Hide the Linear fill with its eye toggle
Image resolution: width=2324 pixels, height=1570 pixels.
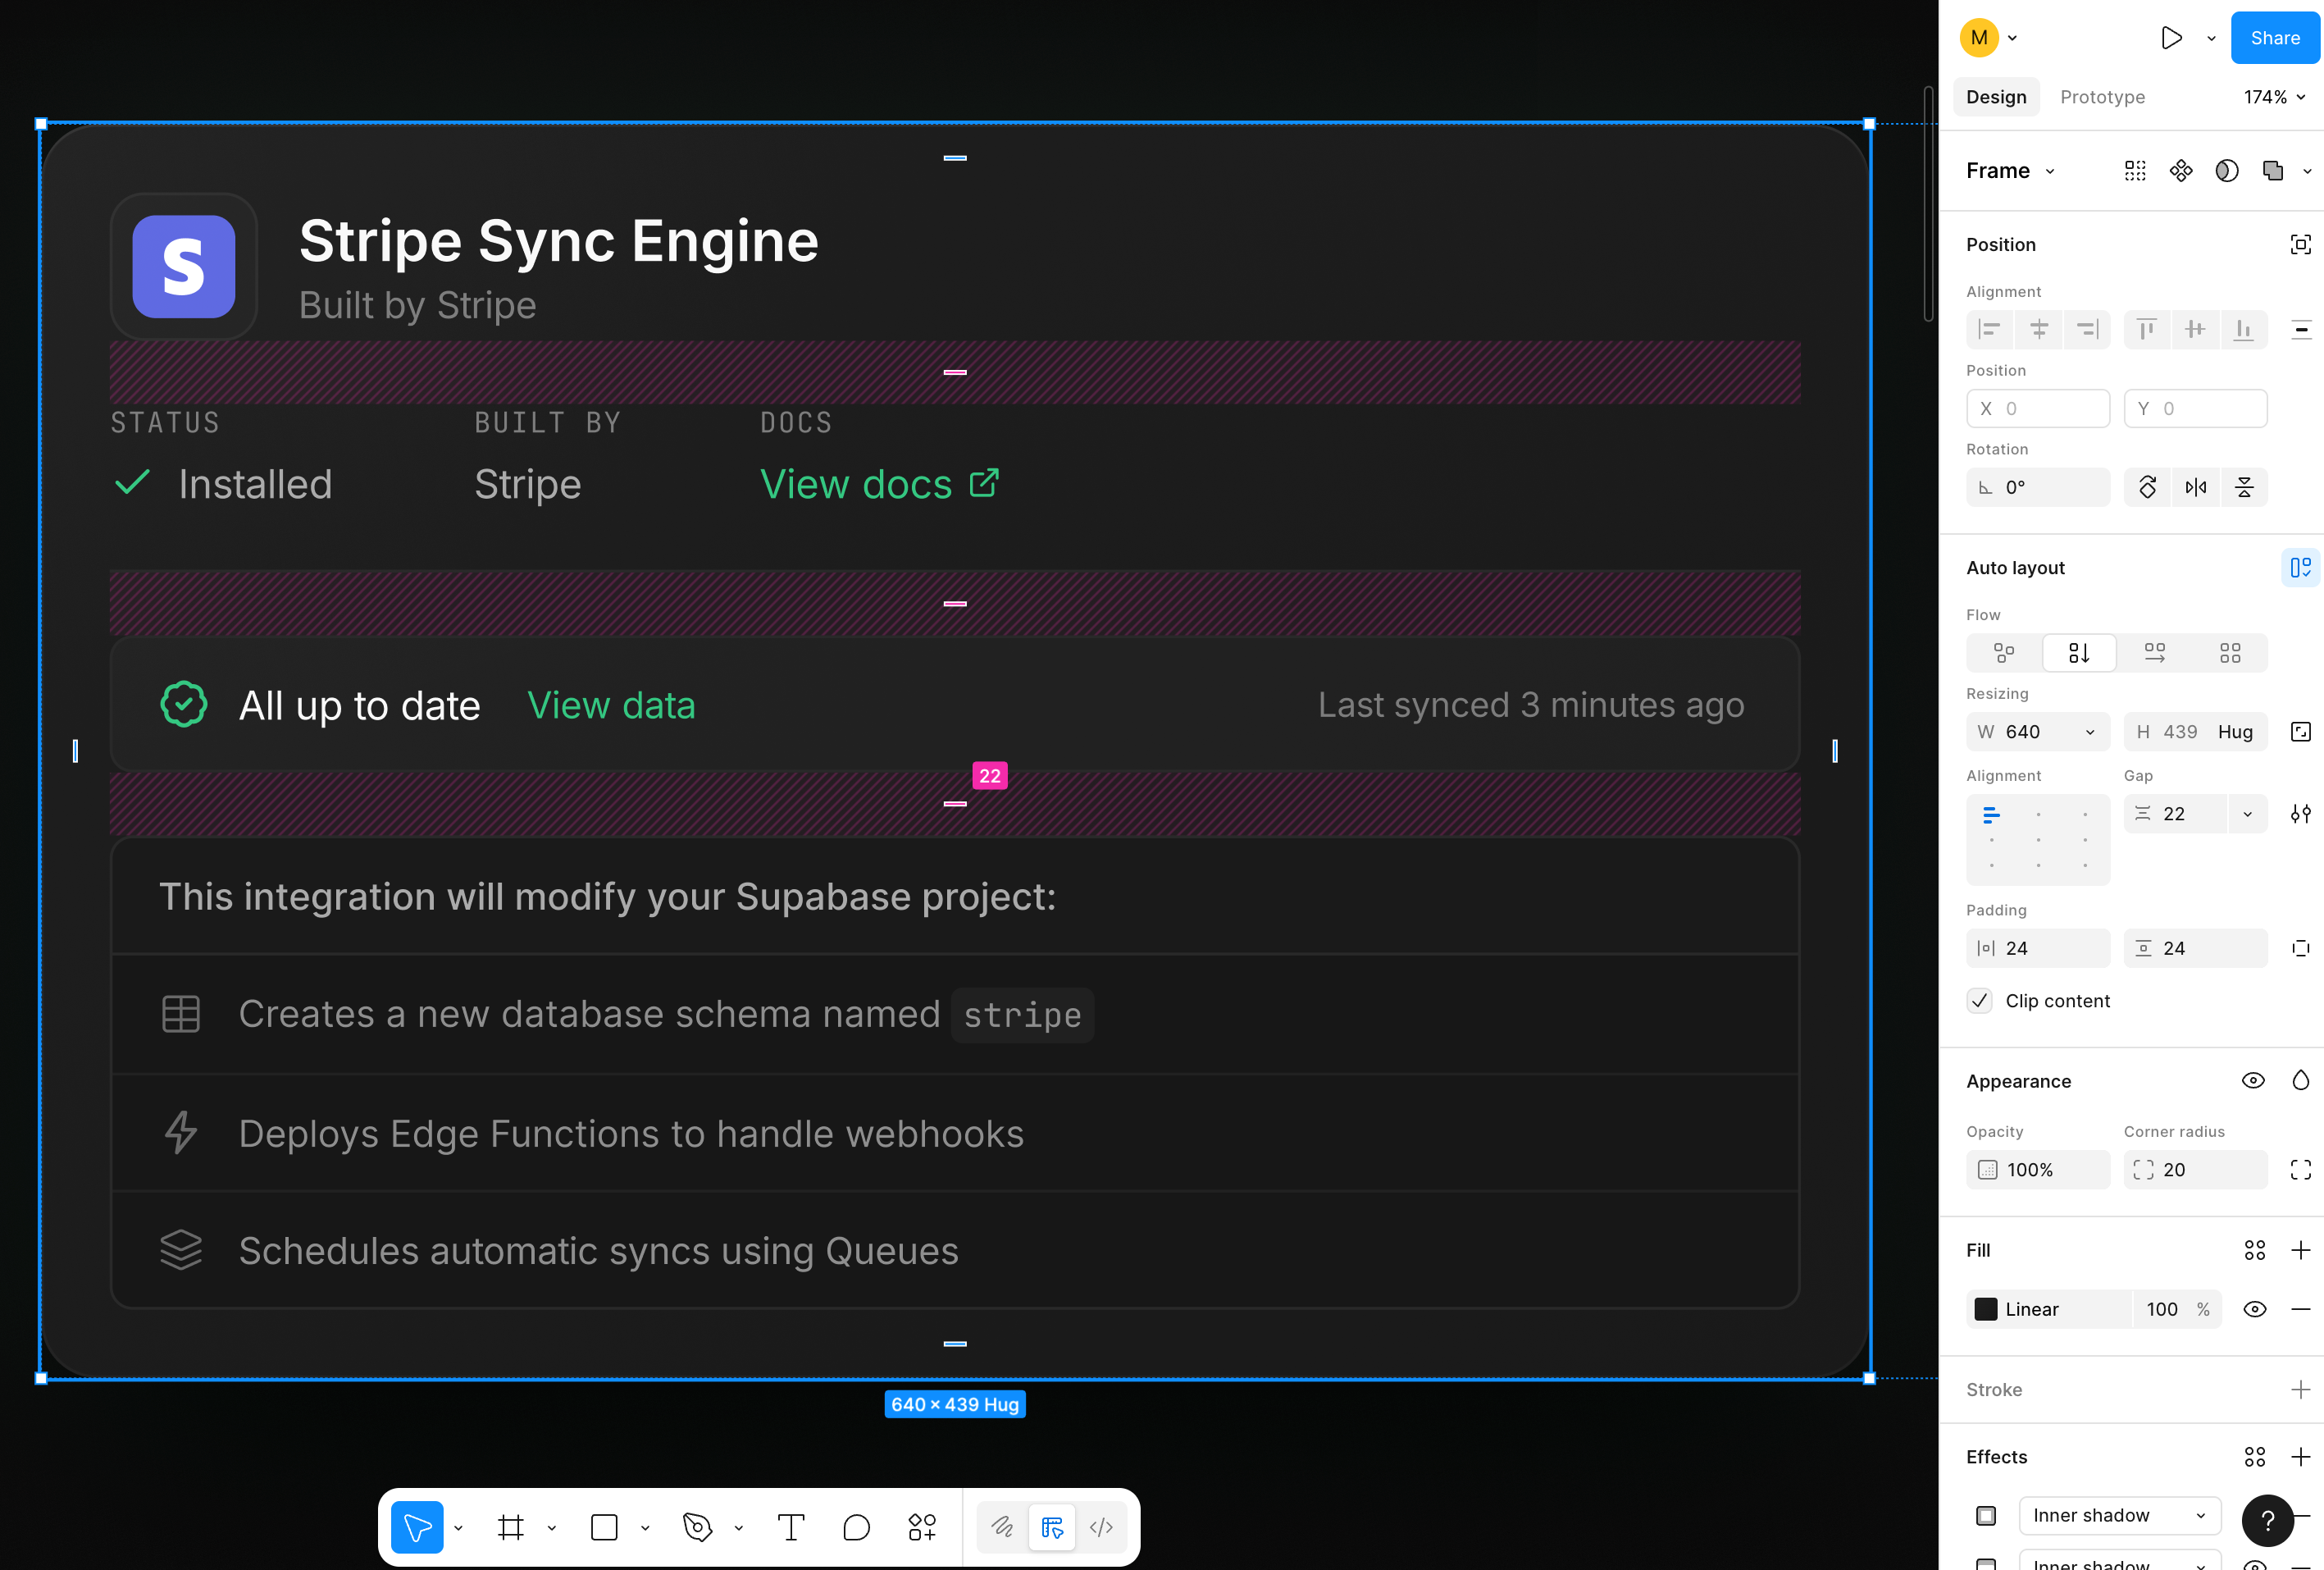pos(2253,1309)
